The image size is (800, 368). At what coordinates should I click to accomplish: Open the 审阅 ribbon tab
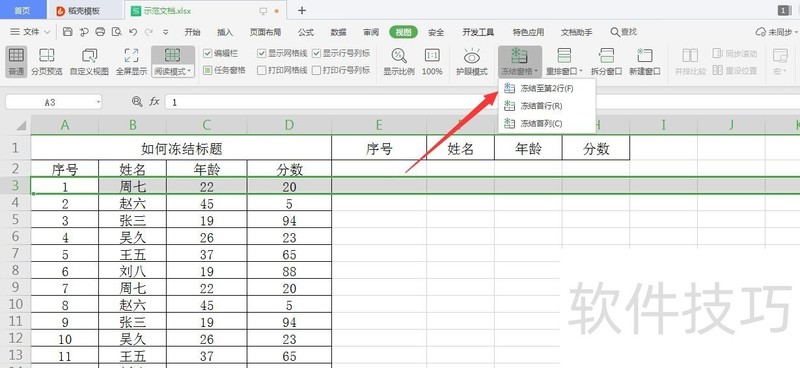coord(371,32)
